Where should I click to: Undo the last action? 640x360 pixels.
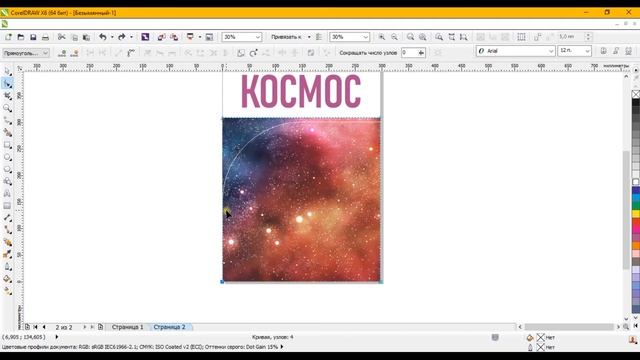pyautogui.click(x=102, y=37)
